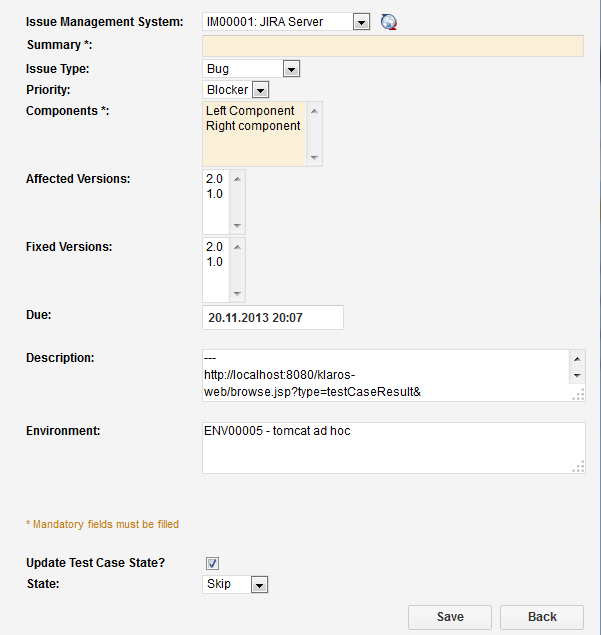The image size is (601, 635).
Task: Toggle the Update Test Case State checkbox
Action: 212,563
